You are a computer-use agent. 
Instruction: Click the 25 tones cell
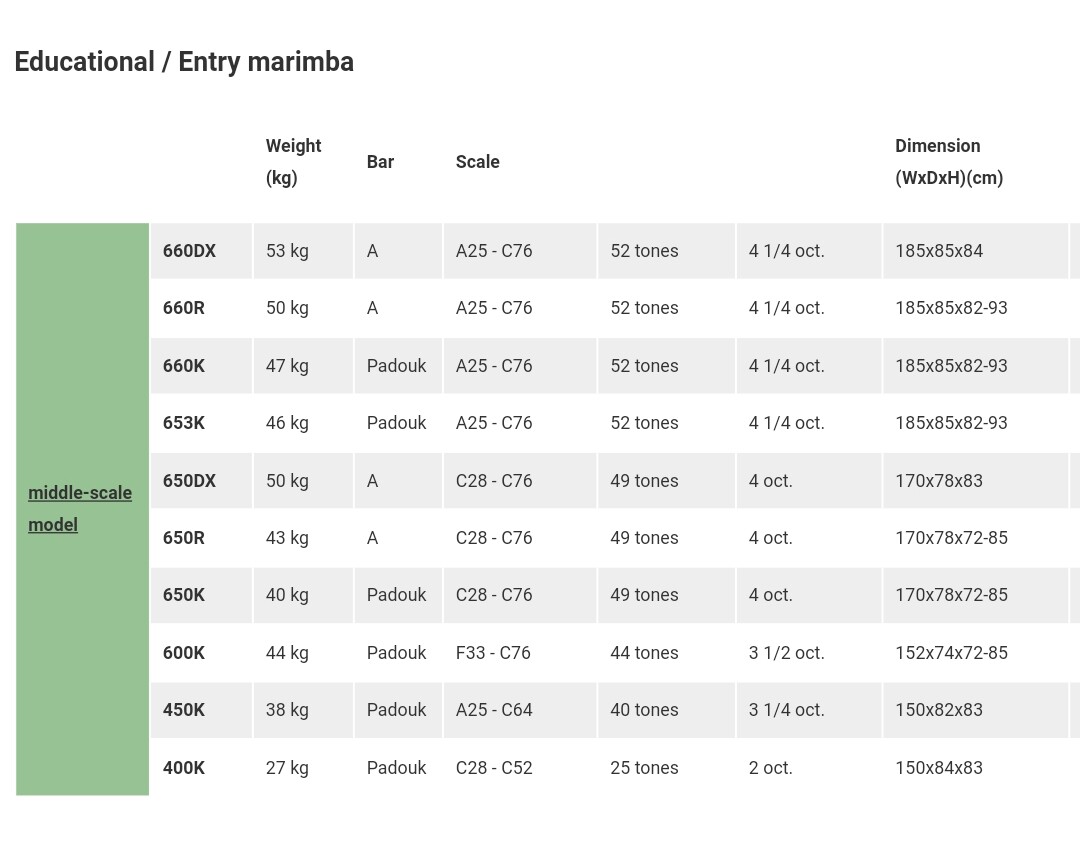click(x=644, y=768)
